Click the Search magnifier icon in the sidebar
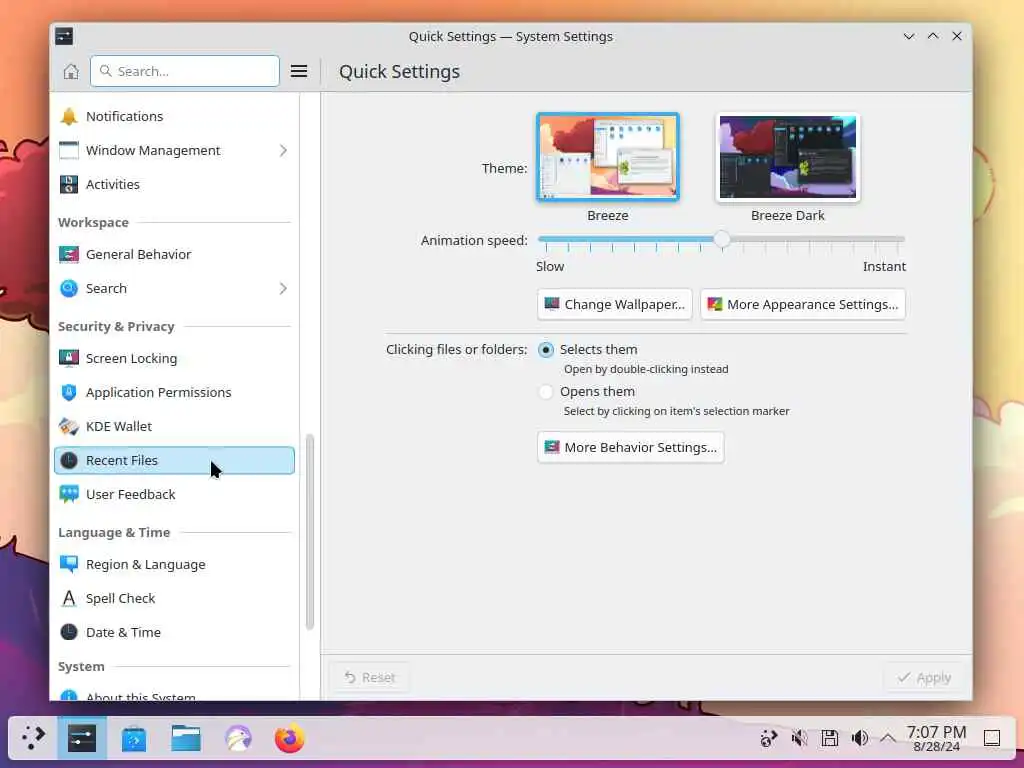Viewport: 1024px width, 768px height. (x=69, y=288)
